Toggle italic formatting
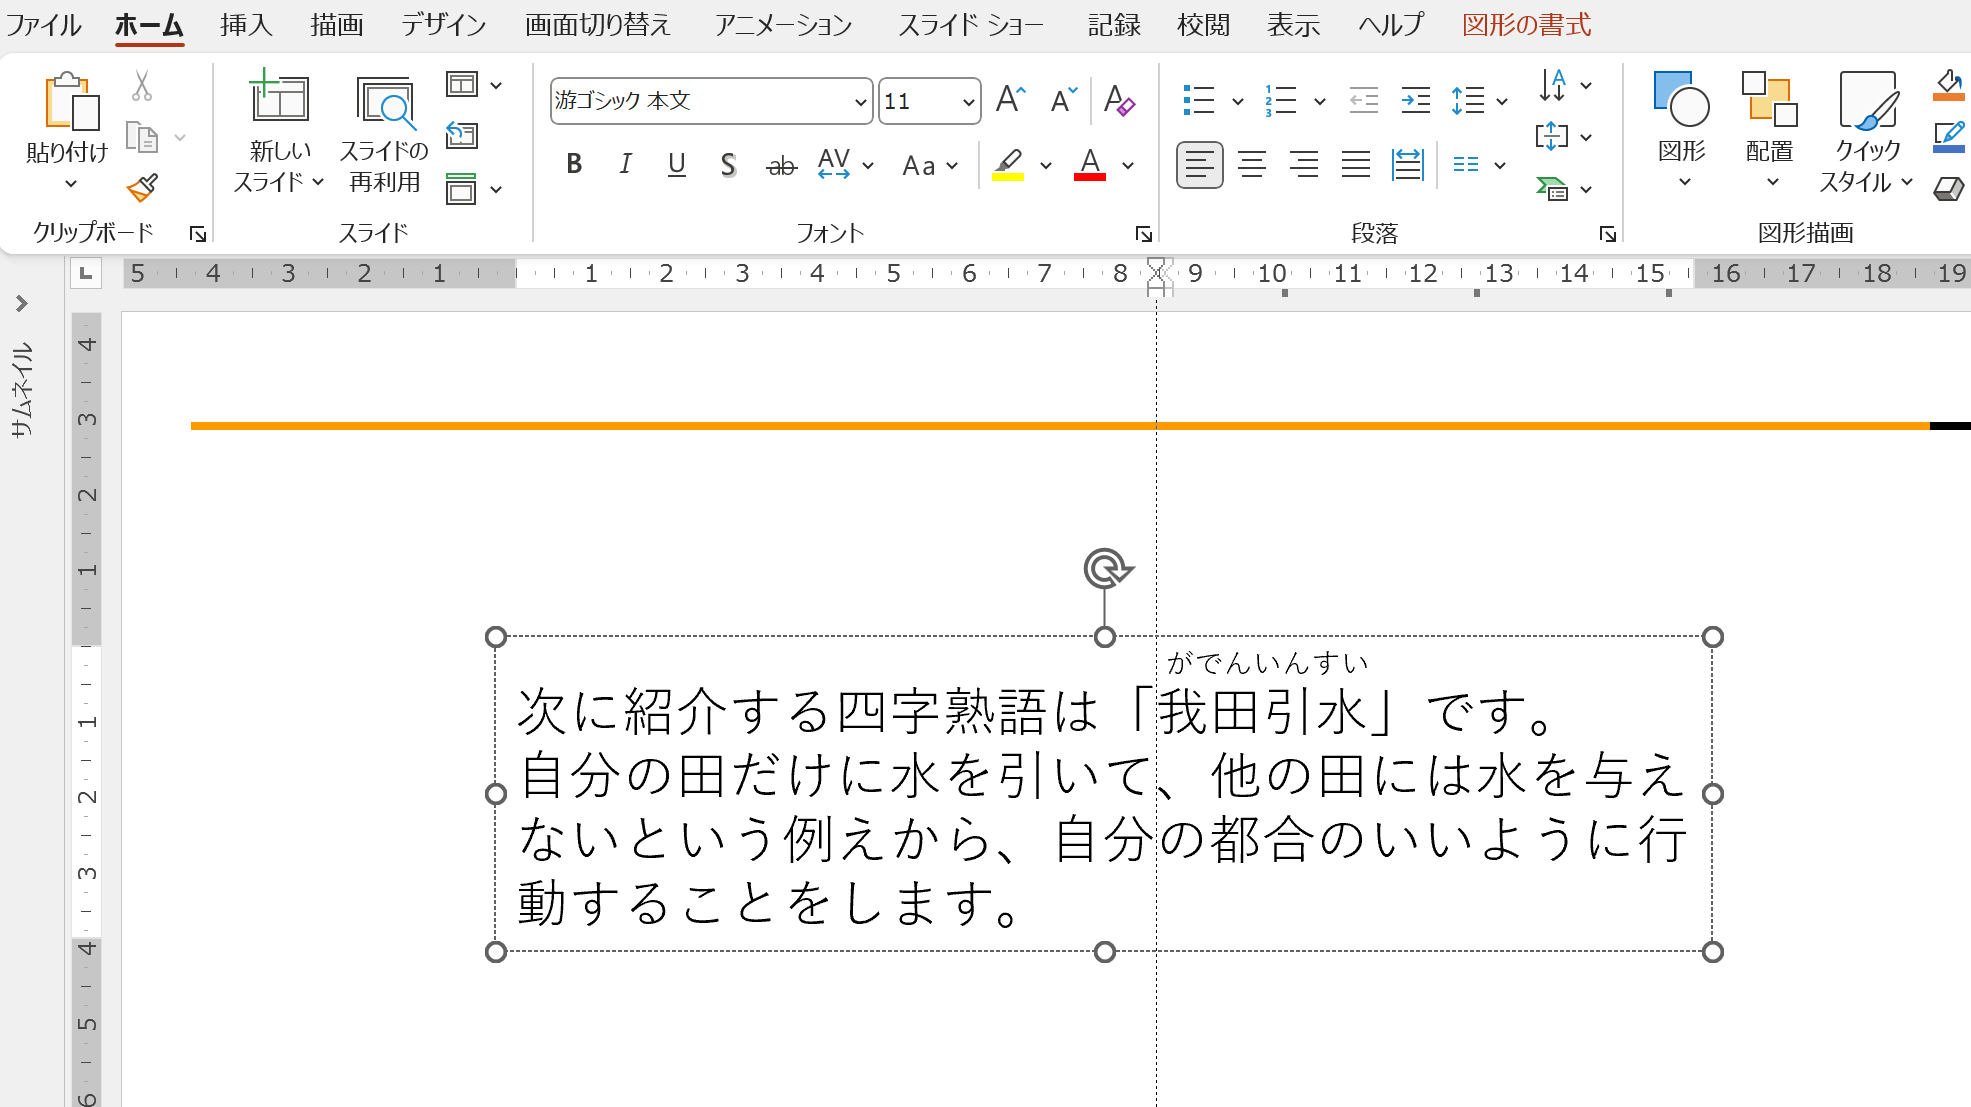This screenshot has width=1971, height=1107. (x=625, y=164)
